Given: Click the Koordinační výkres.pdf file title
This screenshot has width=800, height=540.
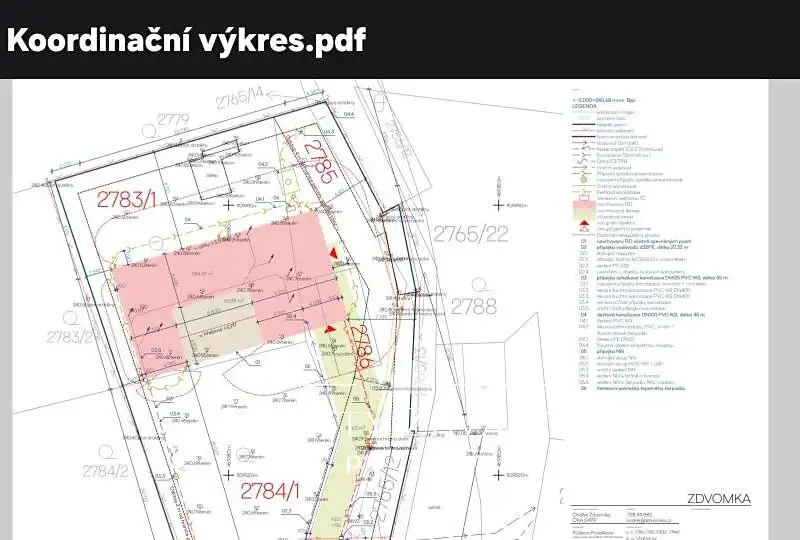Looking at the screenshot, I should [186, 39].
